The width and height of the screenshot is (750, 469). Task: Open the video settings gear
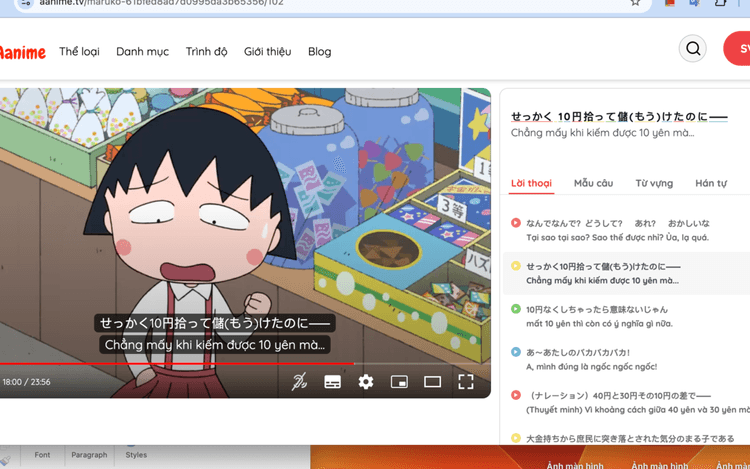click(x=366, y=382)
